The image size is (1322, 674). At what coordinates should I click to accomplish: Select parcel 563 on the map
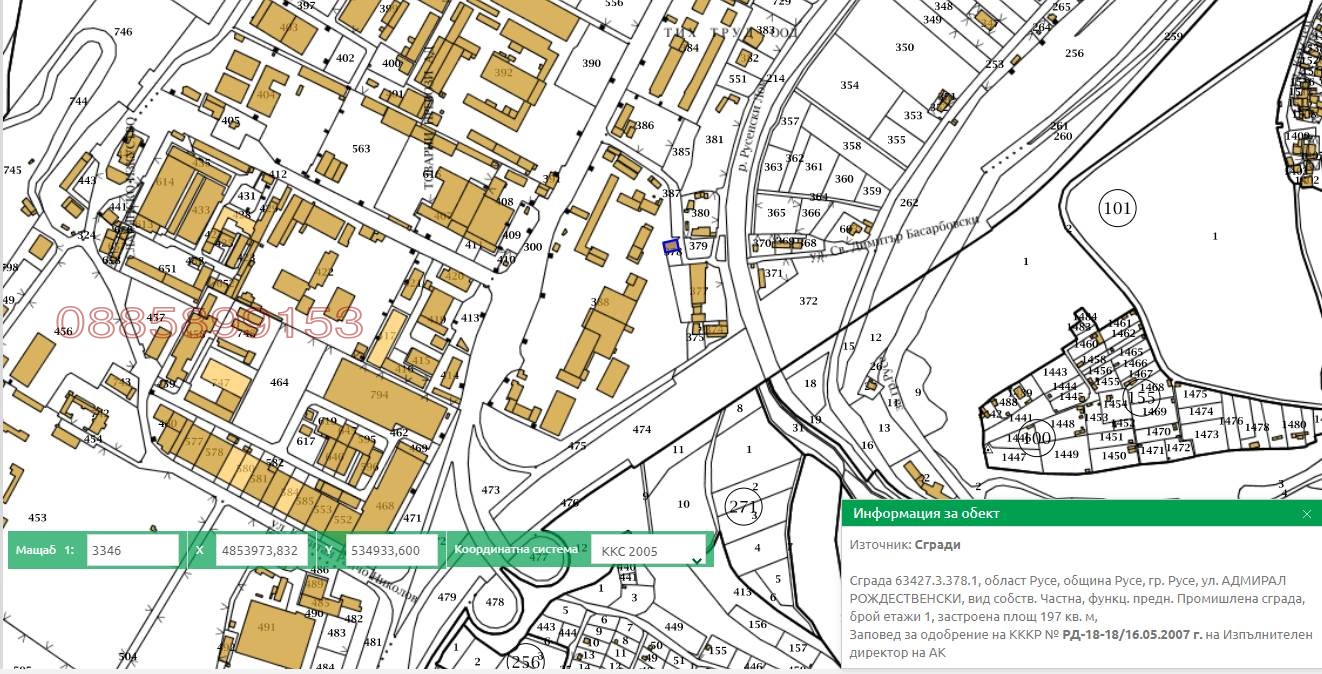click(361, 149)
